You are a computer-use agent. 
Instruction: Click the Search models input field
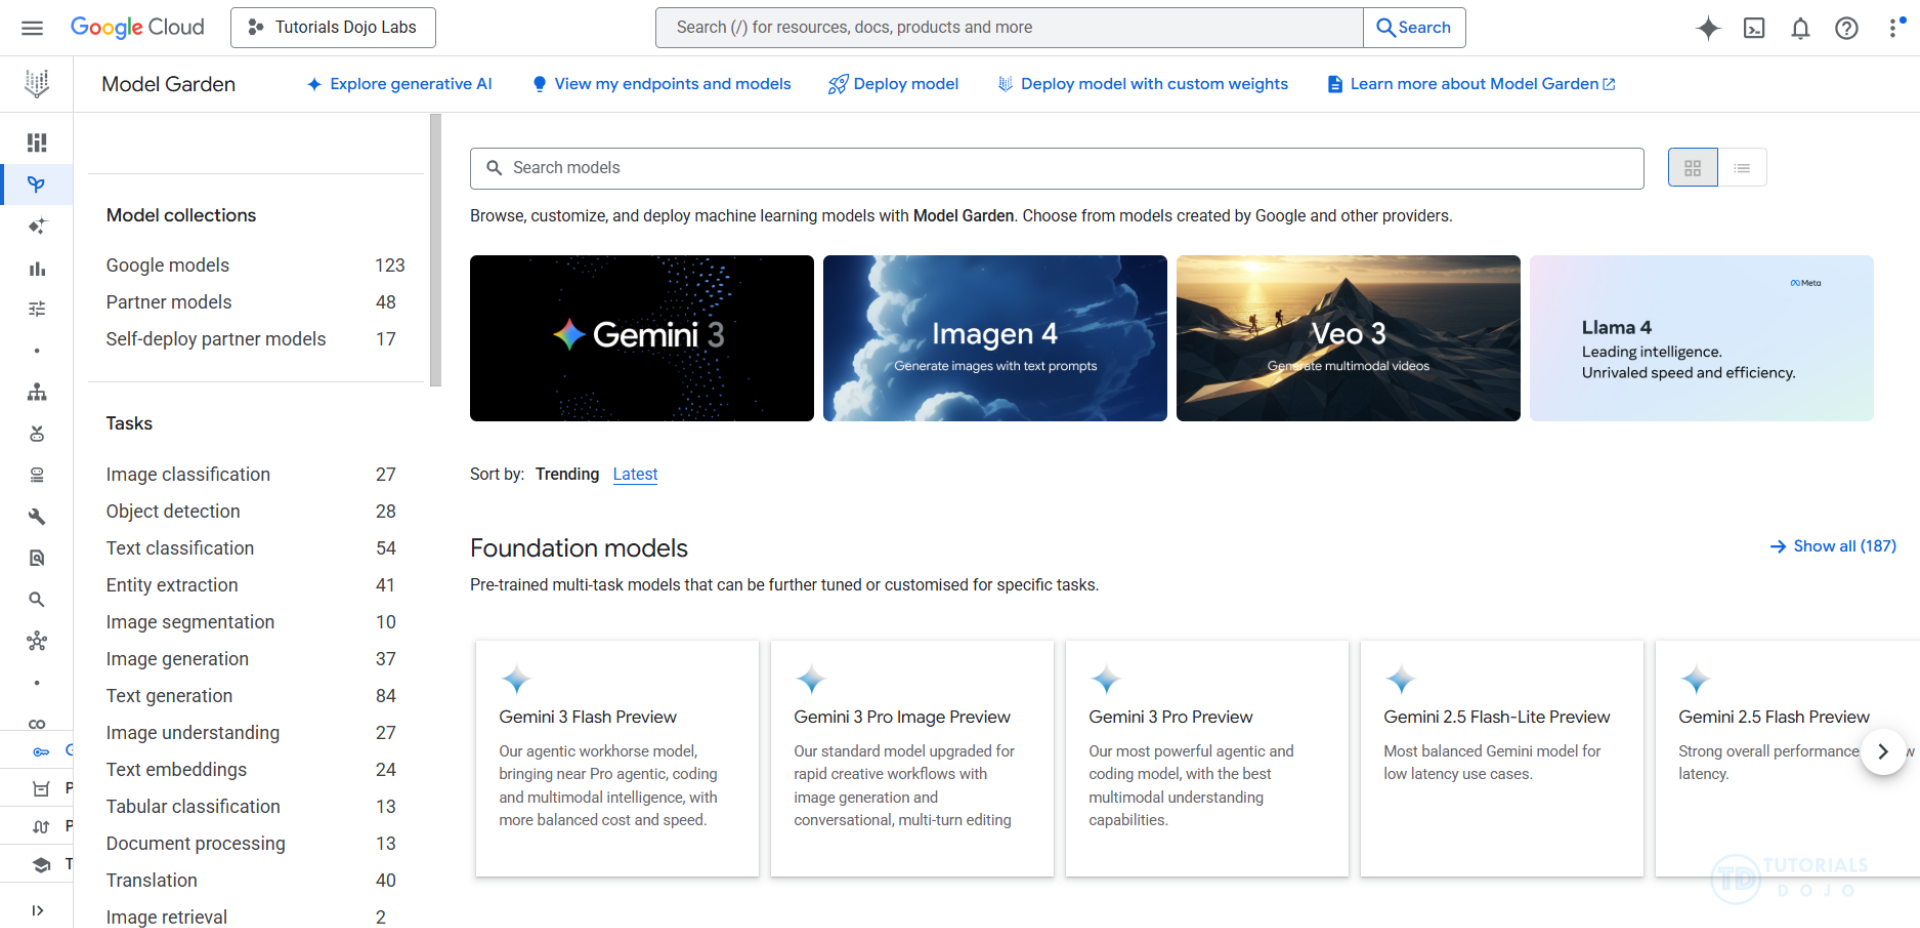[x=1056, y=168]
